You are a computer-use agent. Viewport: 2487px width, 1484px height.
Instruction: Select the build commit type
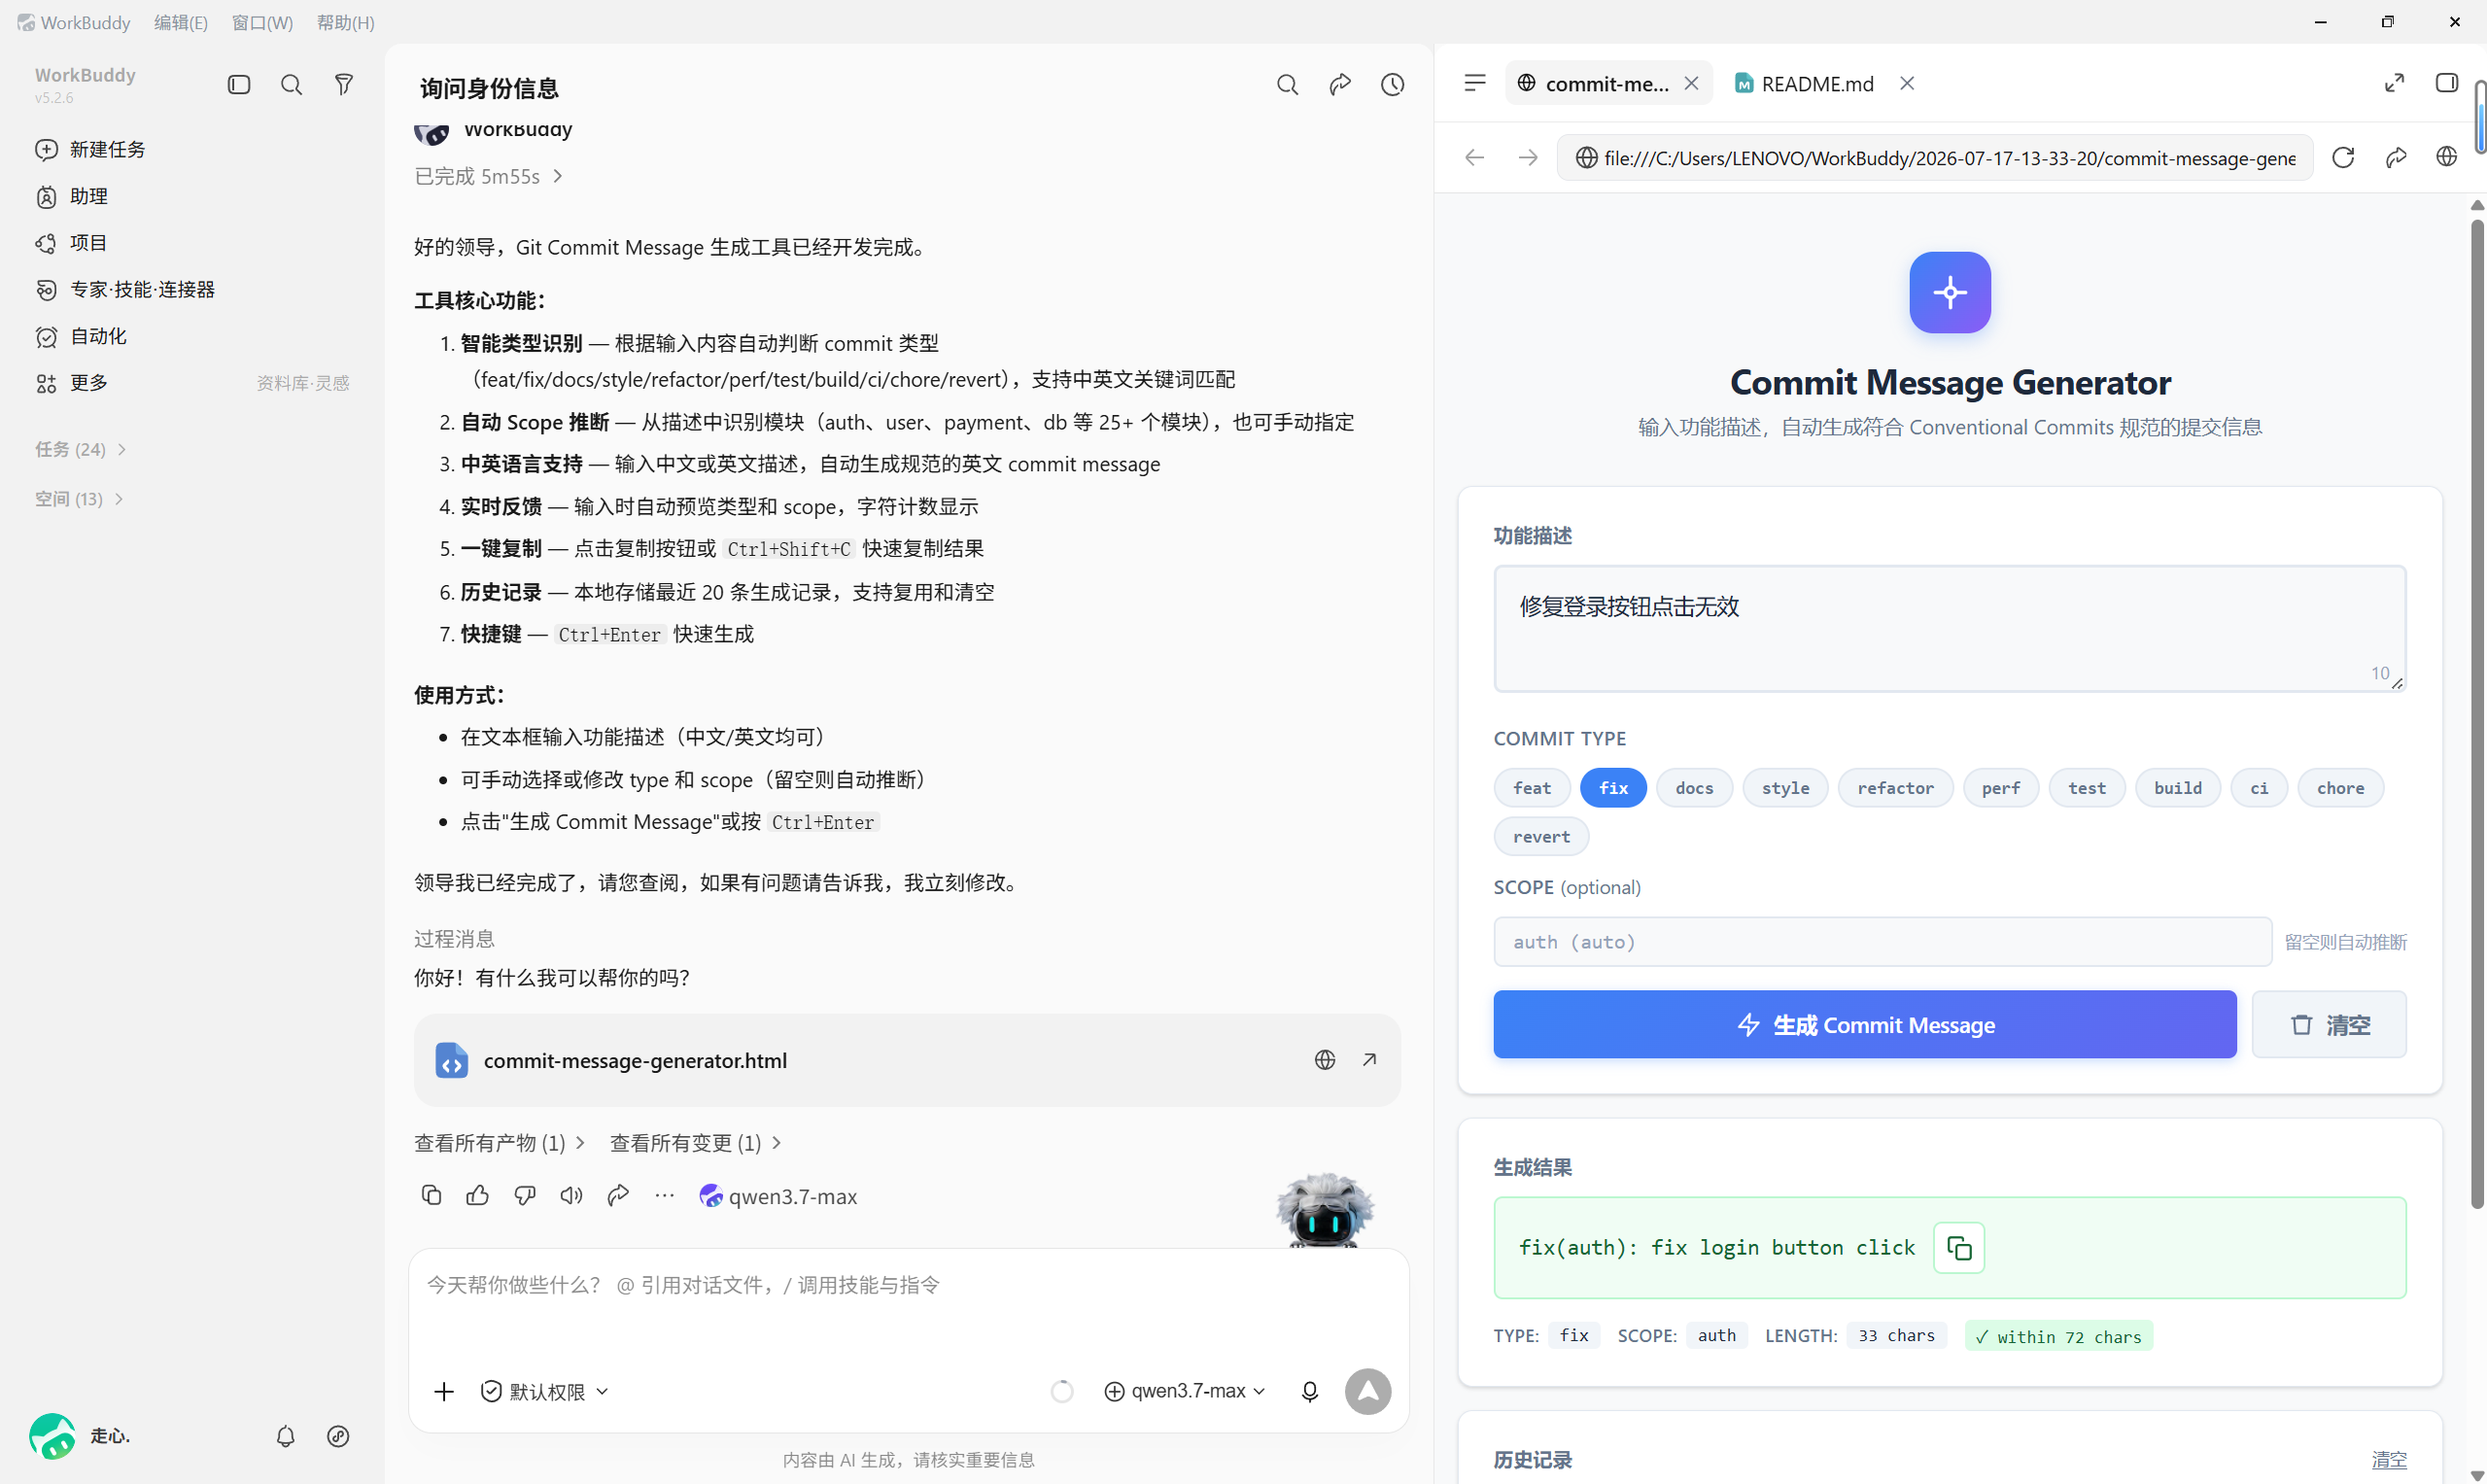[2178, 788]
